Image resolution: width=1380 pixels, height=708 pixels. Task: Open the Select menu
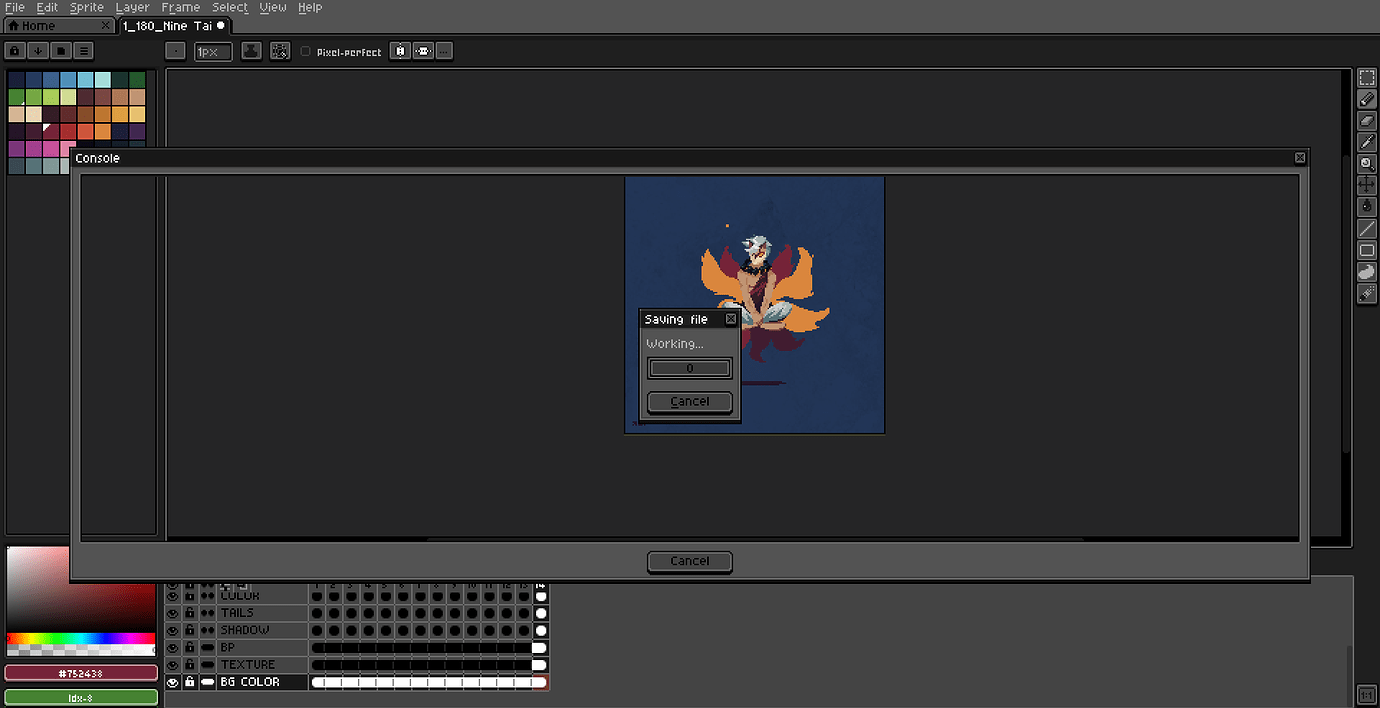230,7
